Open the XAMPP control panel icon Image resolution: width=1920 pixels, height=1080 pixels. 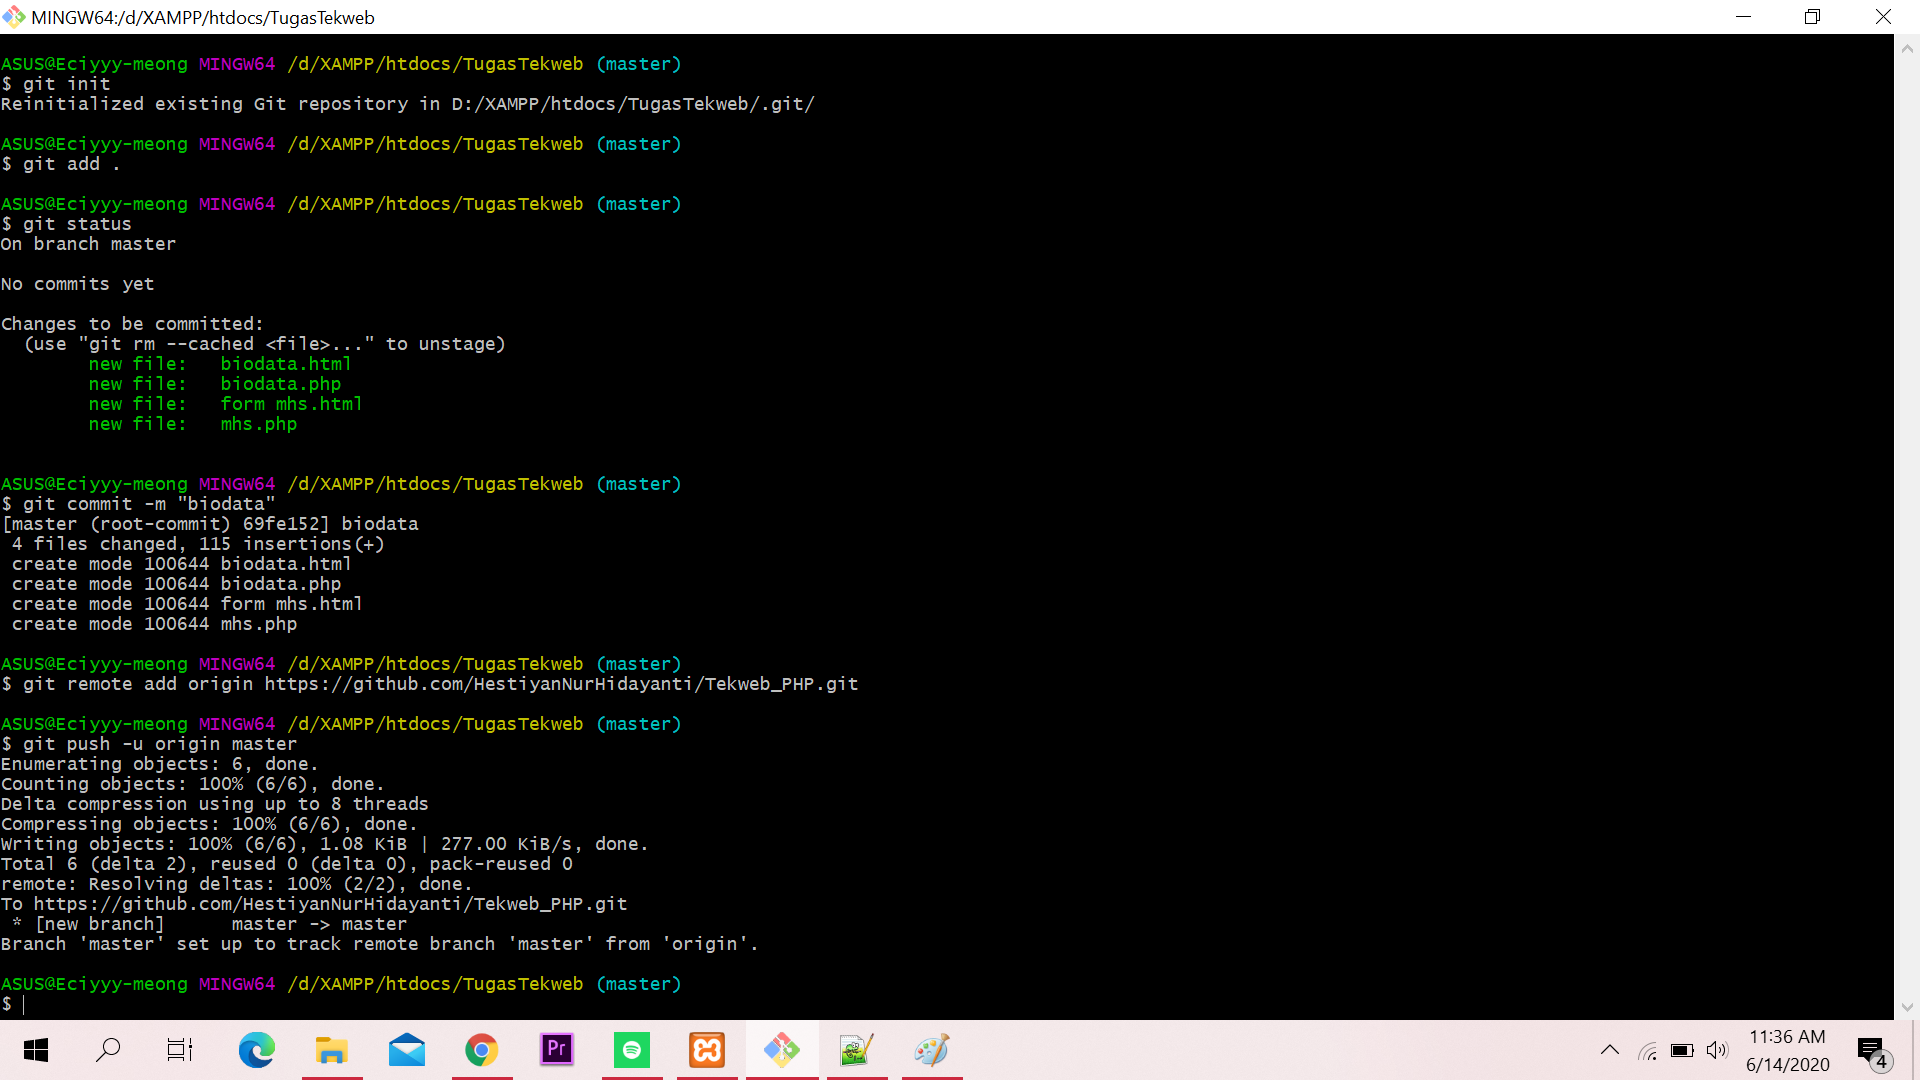click(x=707, y=1050)
